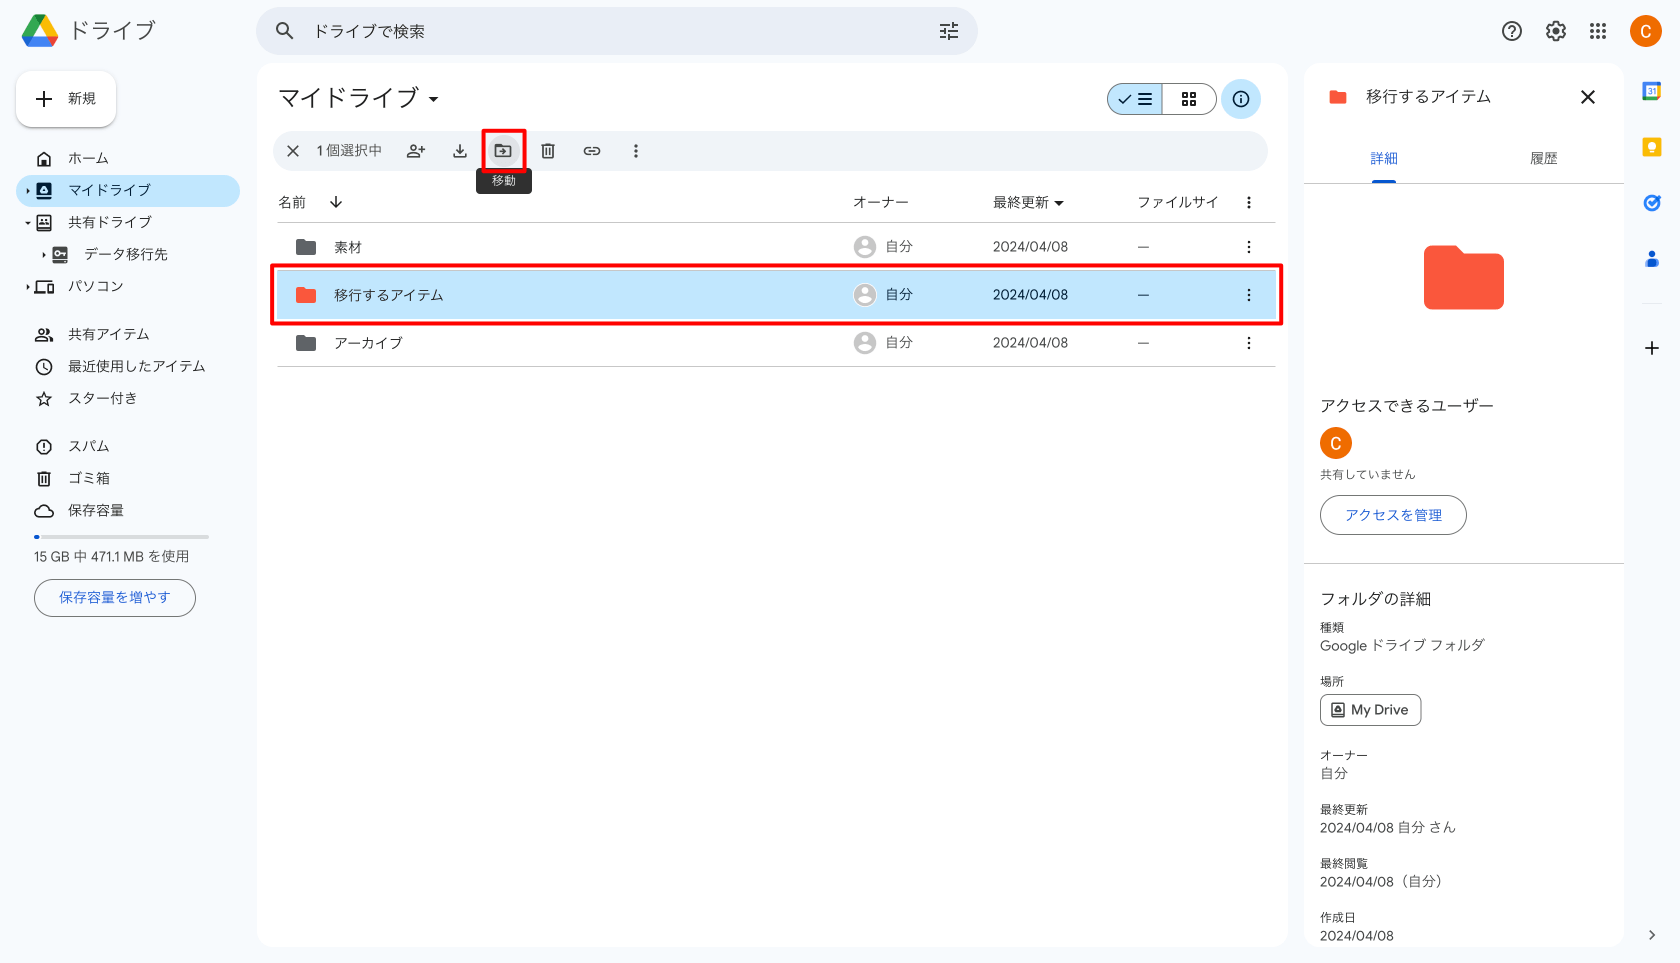Click the ドライブで検索 search field
Image resolution: width=1680 pixels, height=963 pixels.
[617, 31]
